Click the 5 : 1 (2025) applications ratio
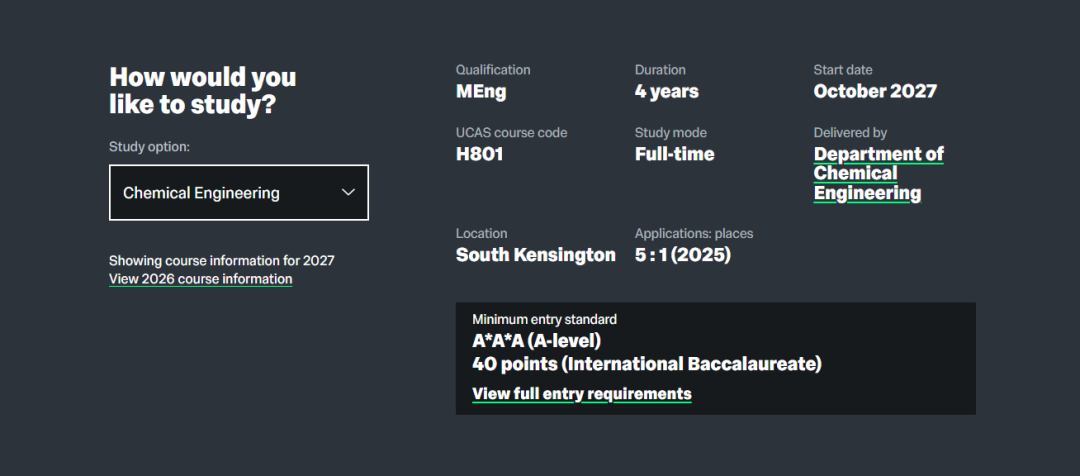Screen dimensions: 1080x476 tap(682, 255)
